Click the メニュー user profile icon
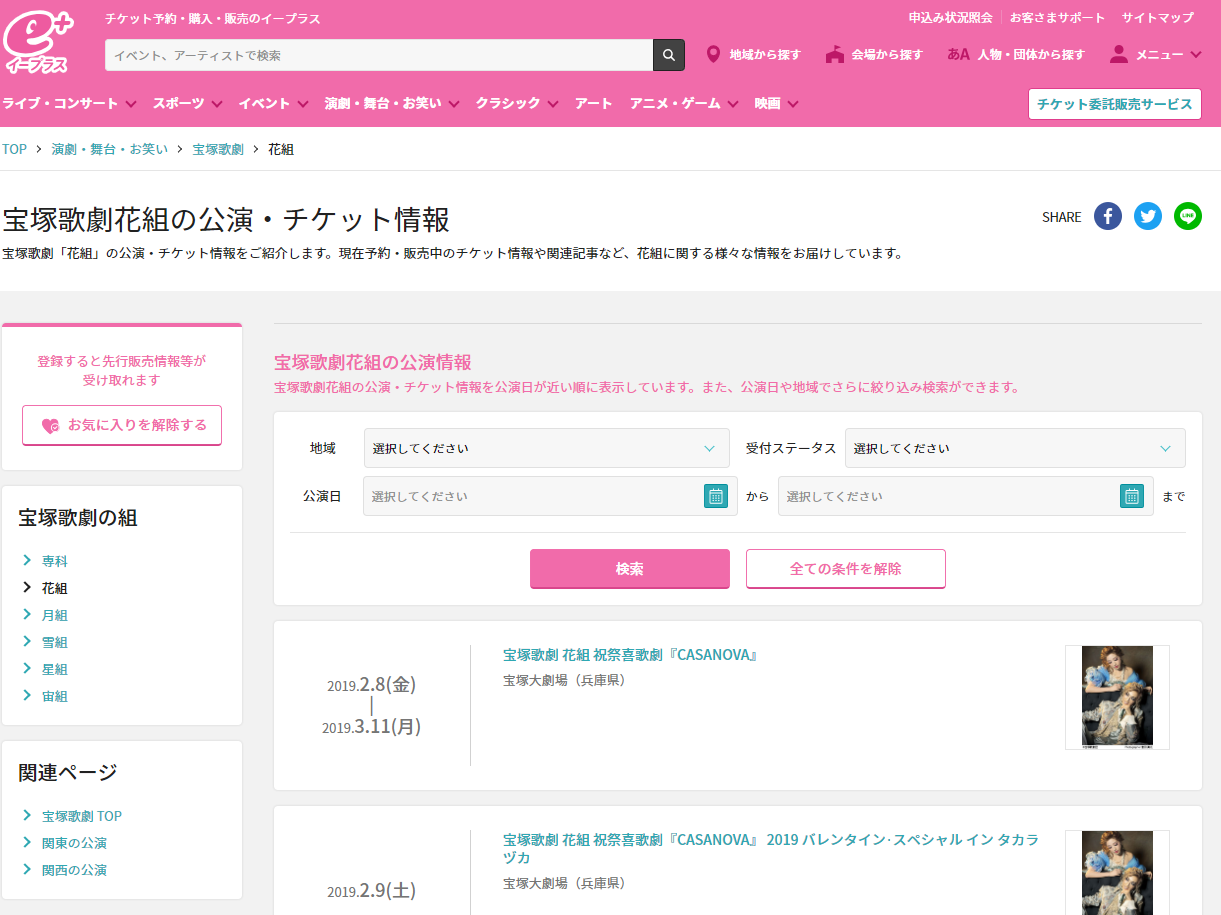1221x915 pixels. (1119, 54)
